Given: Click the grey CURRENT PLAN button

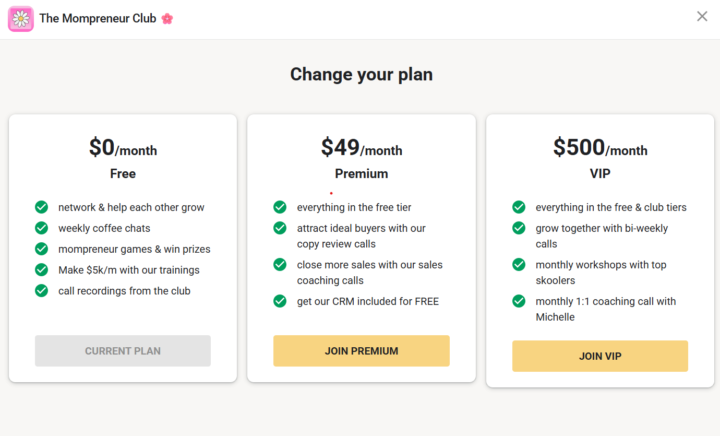Looking at the screenshot, I should [123, 351].
